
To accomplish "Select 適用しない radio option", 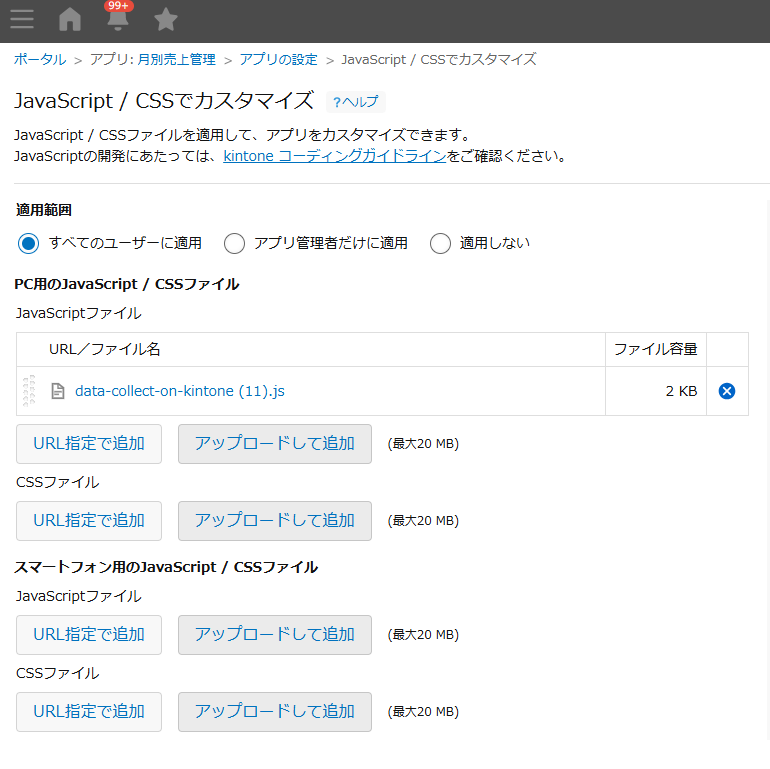I will 440,243.
